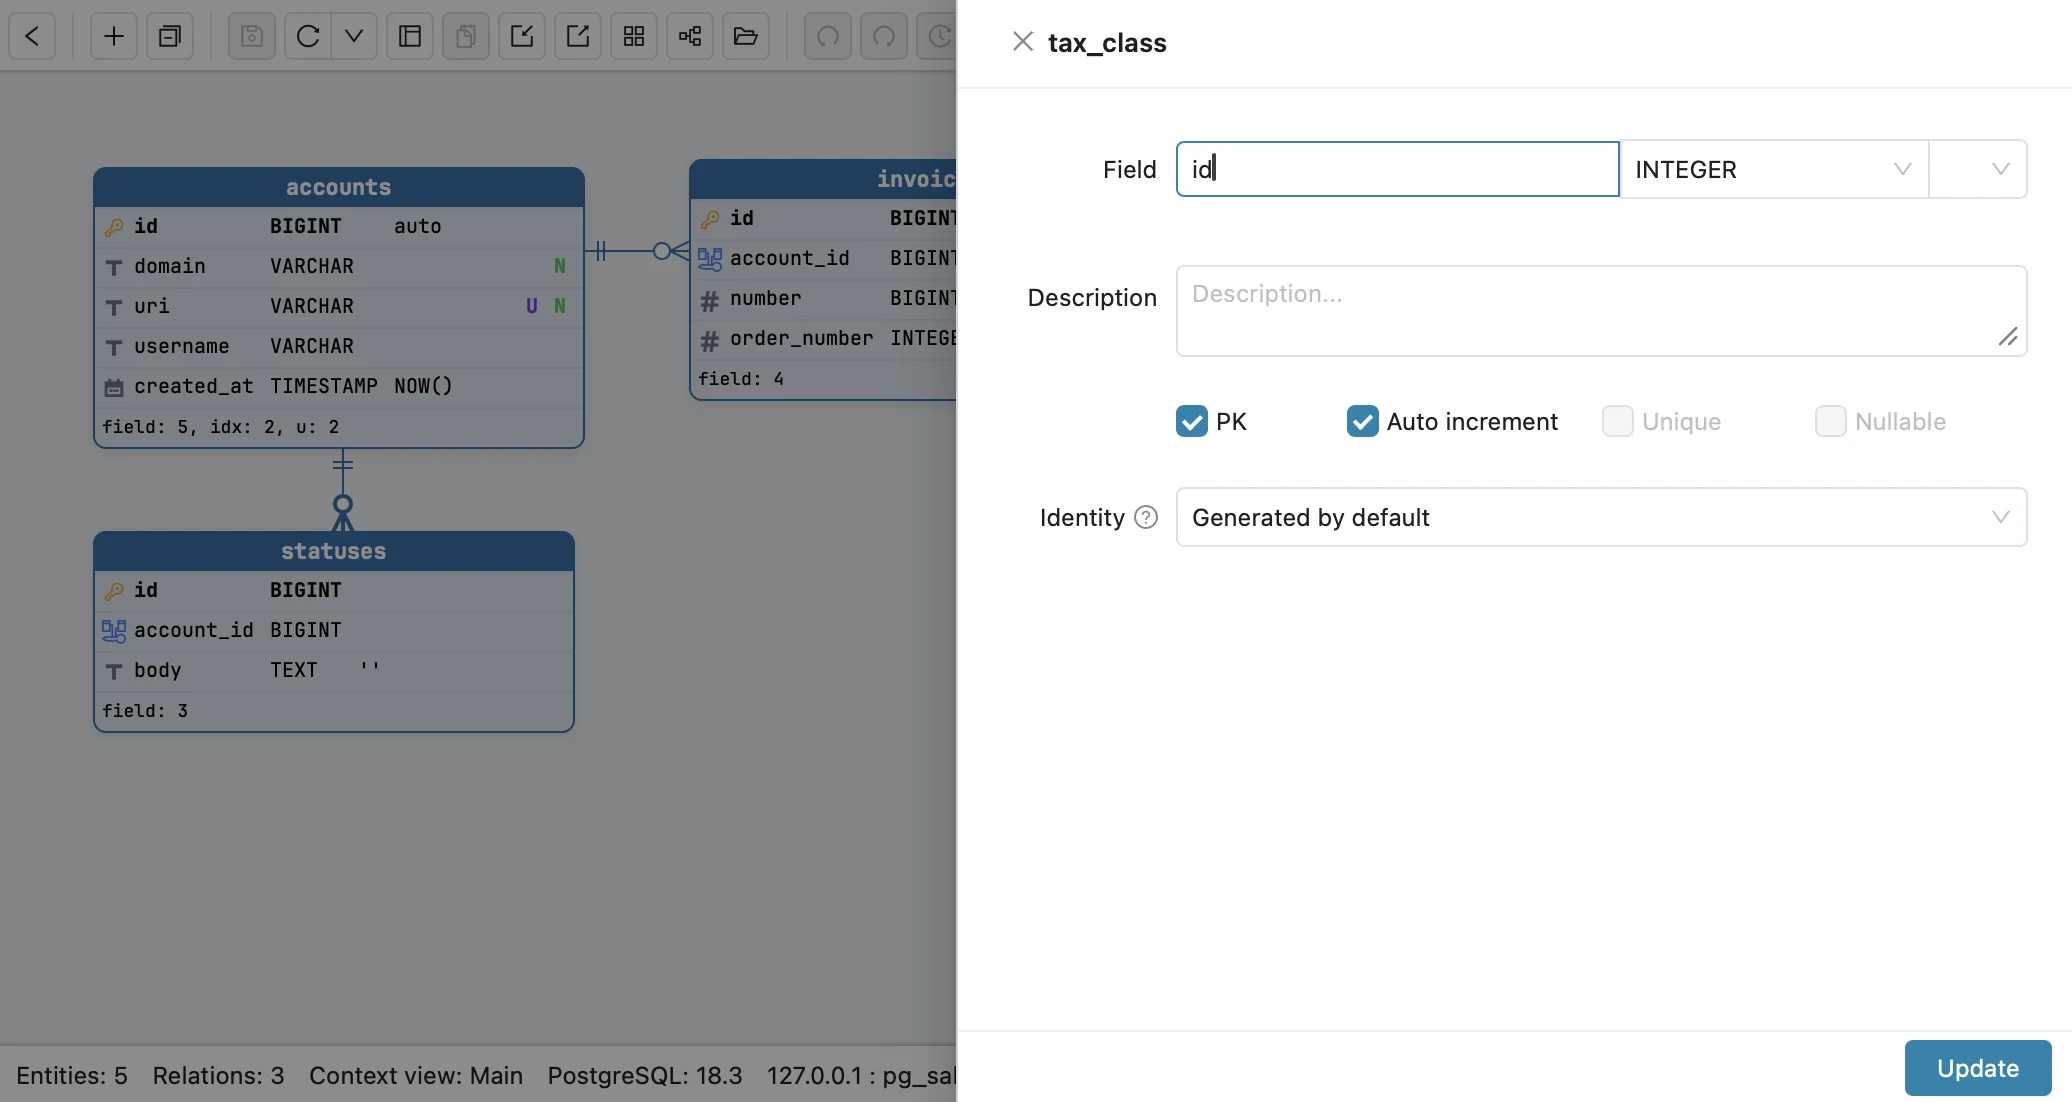Click the Description text area
2072x1102 pixels.
[x=1601, y=311]
